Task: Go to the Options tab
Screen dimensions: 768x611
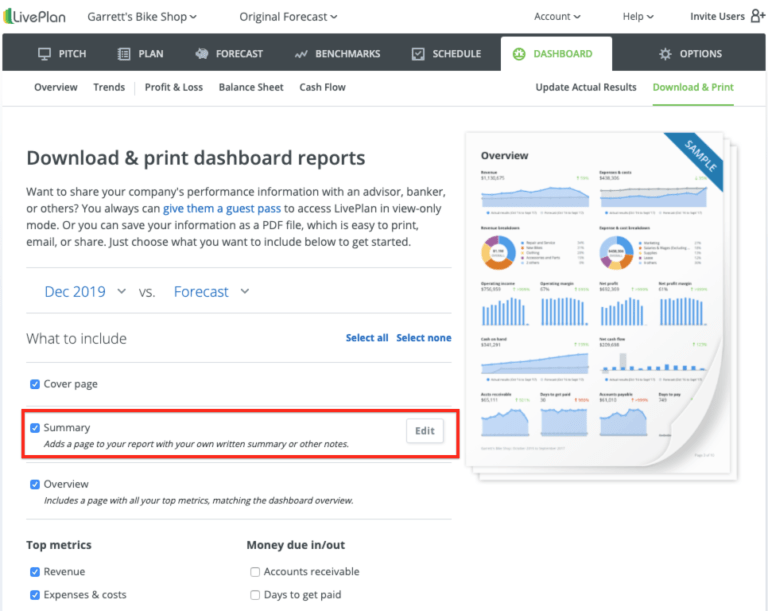Action: [x=690, y=54]
